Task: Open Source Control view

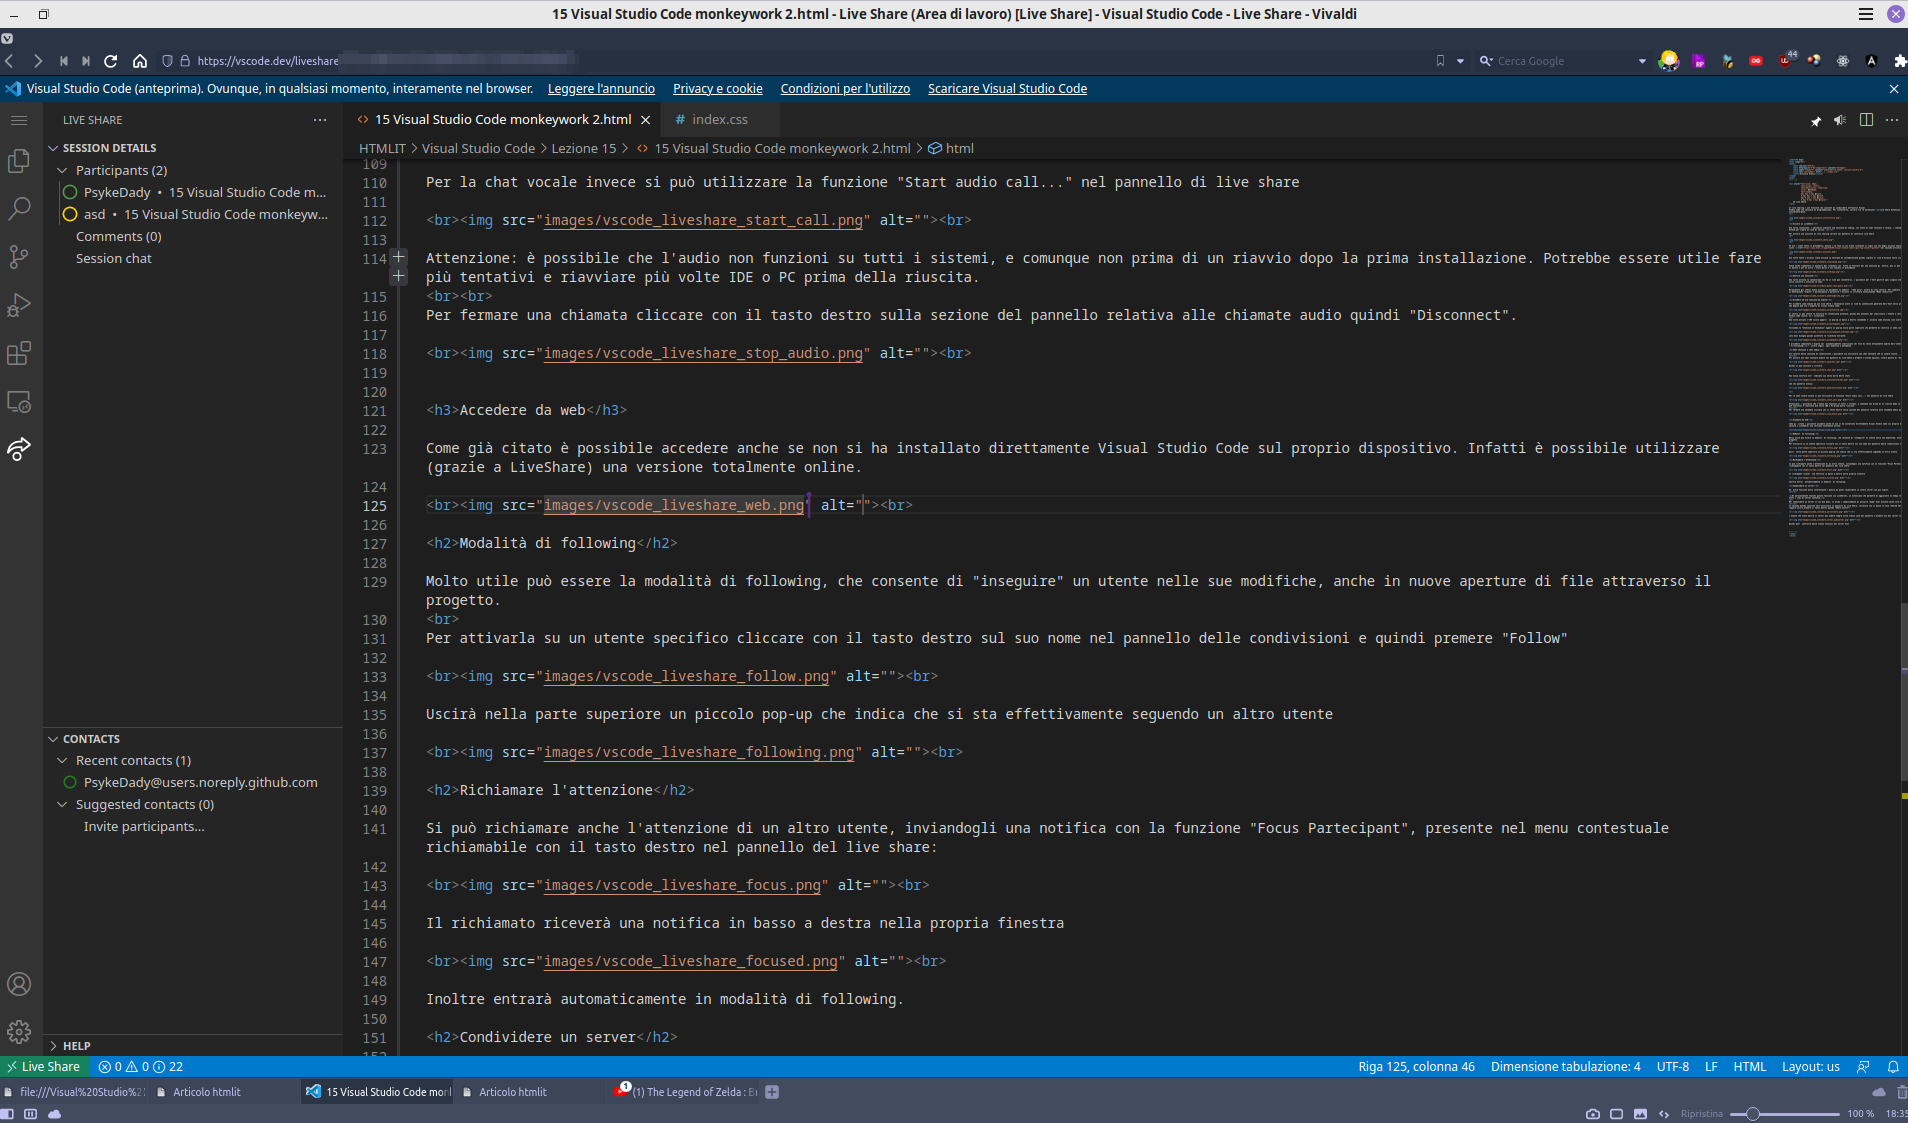Action: 19,257
